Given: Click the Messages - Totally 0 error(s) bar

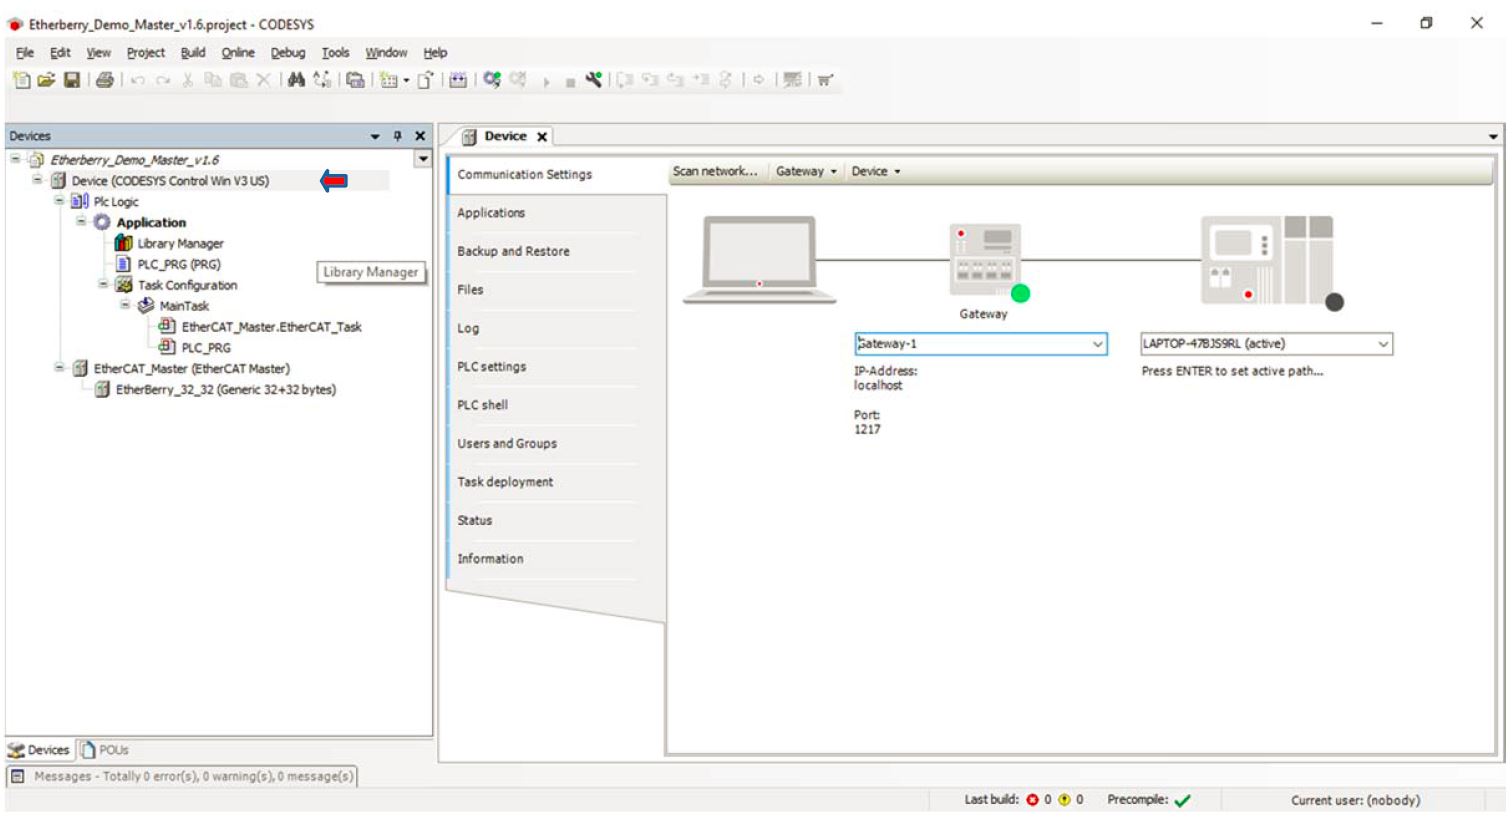Looking at the screenshot, I should [x=182, y=776].
